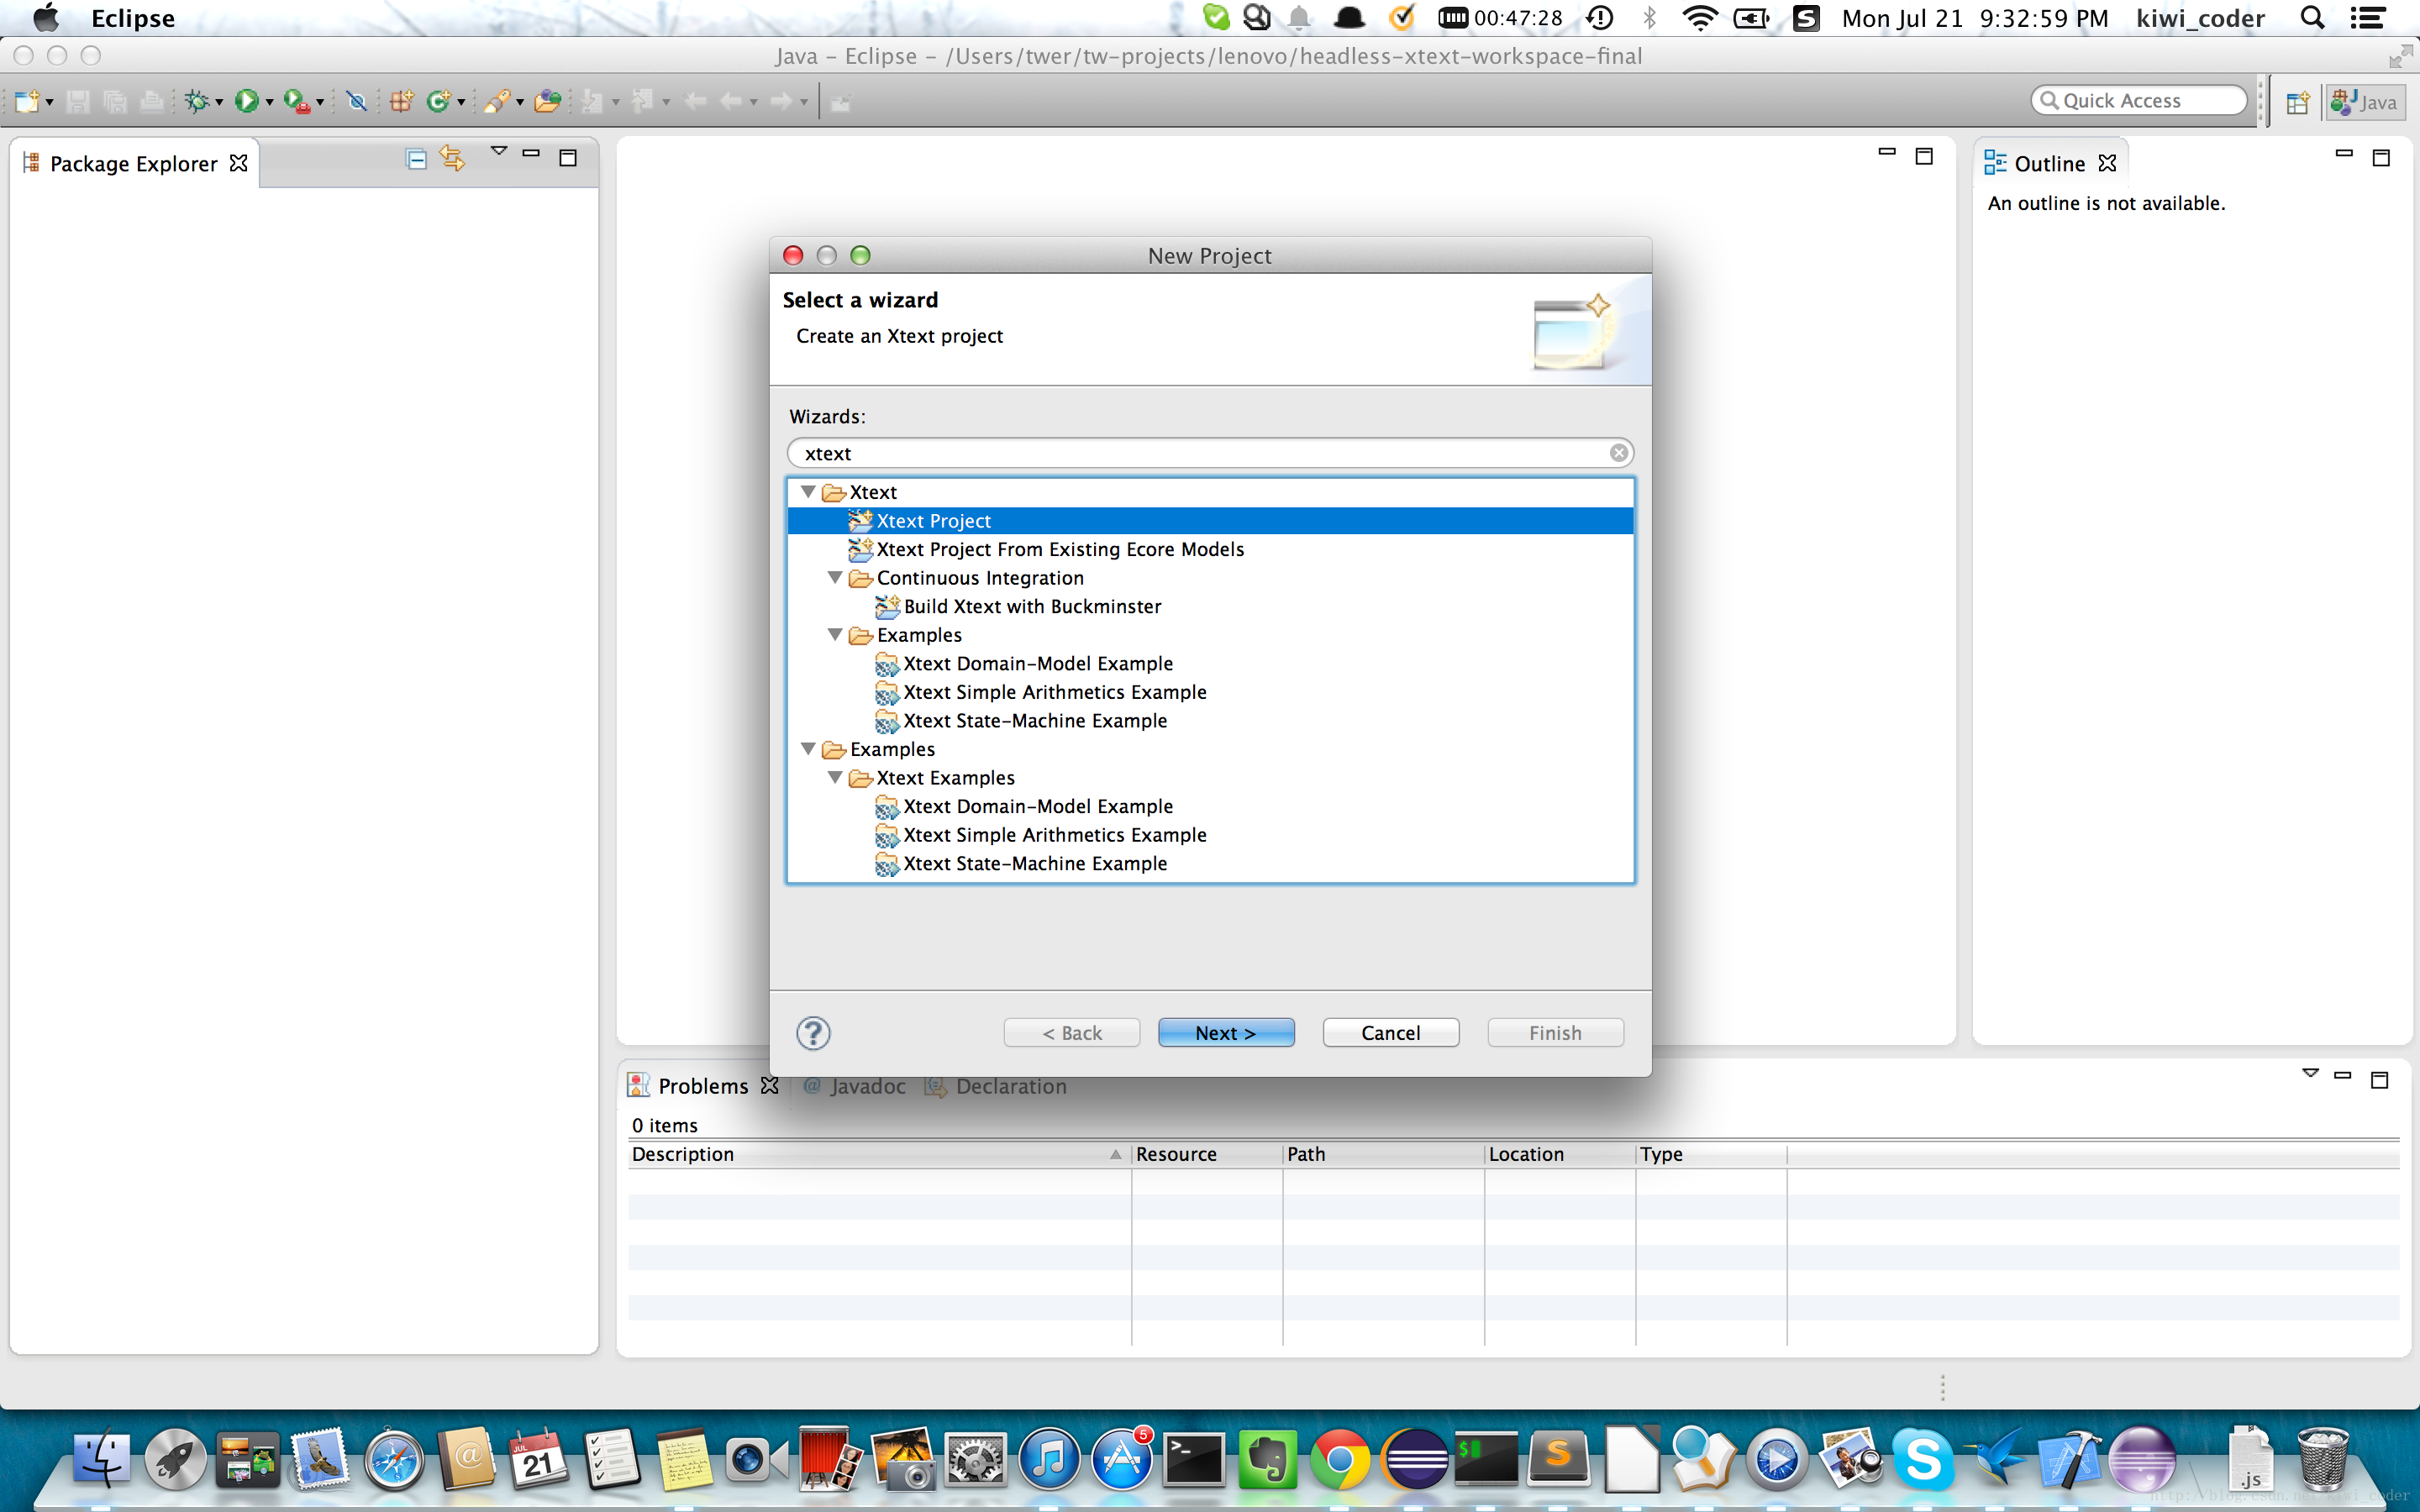Select first Xtext Domain-Model Example under Xtext
This screenshot has height=1512, width=2420.
pos(1024,664)
